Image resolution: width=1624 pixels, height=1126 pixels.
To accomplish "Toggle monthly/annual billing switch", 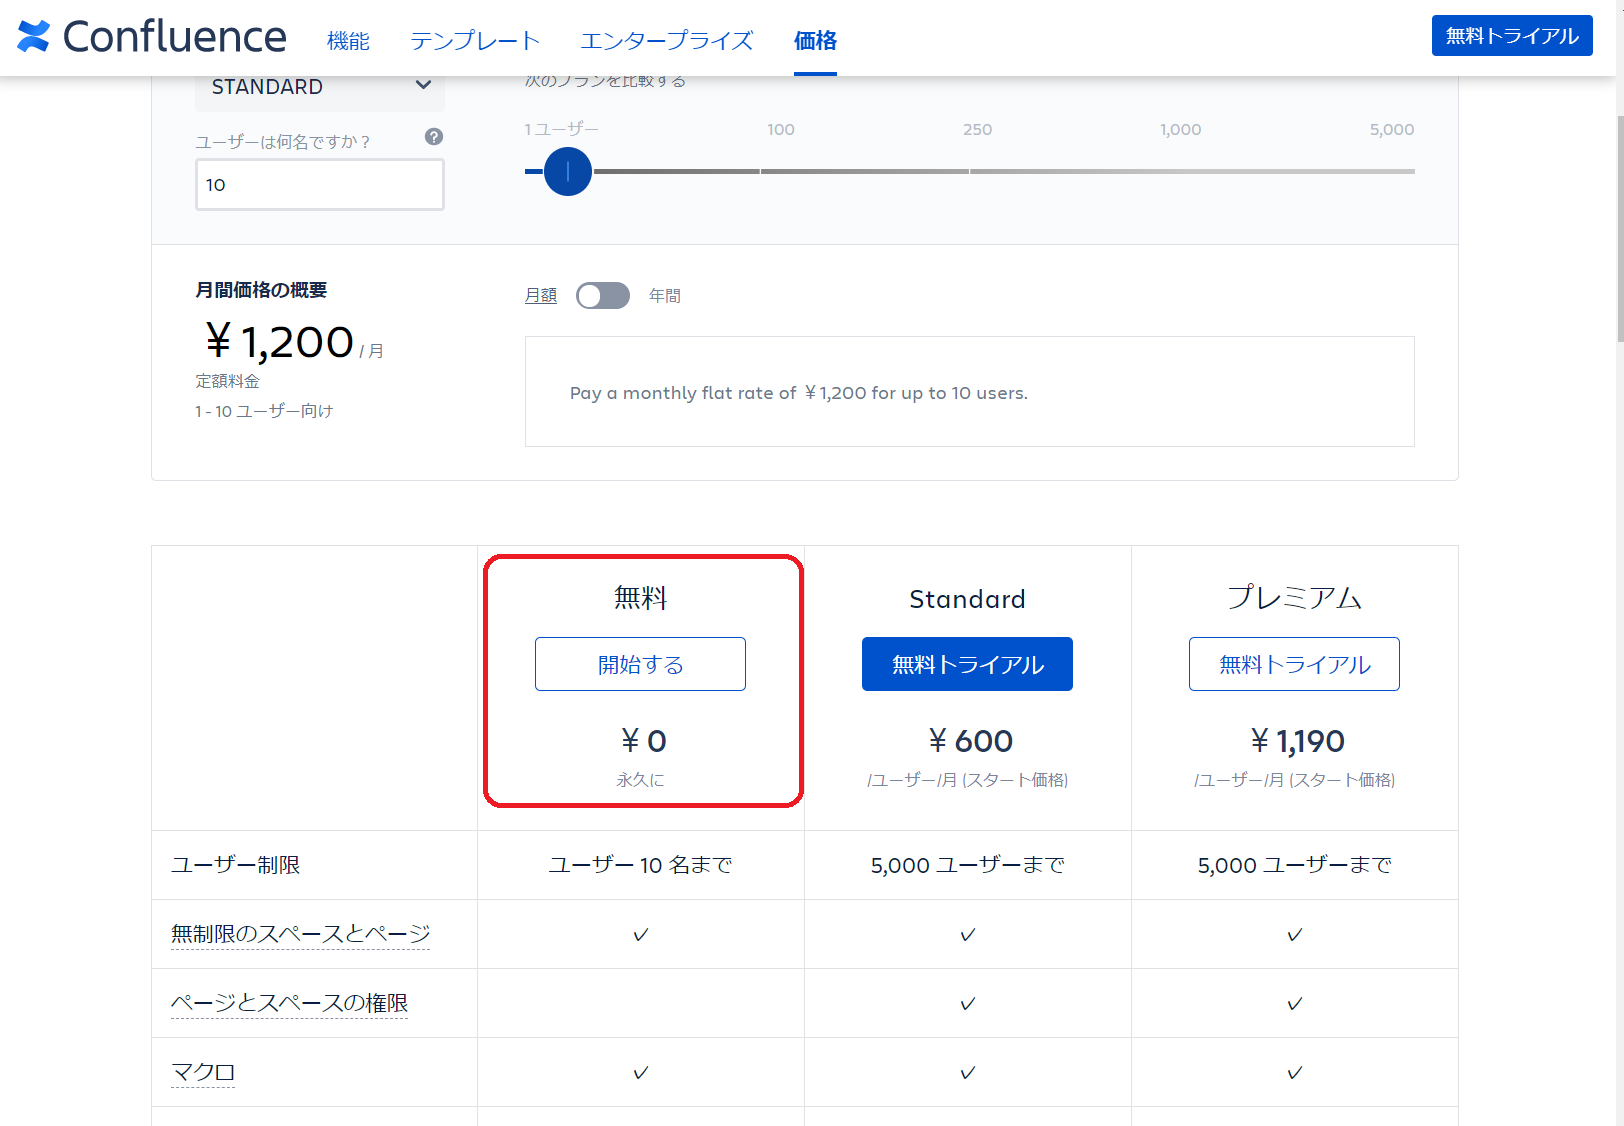I will pos(603,296).
